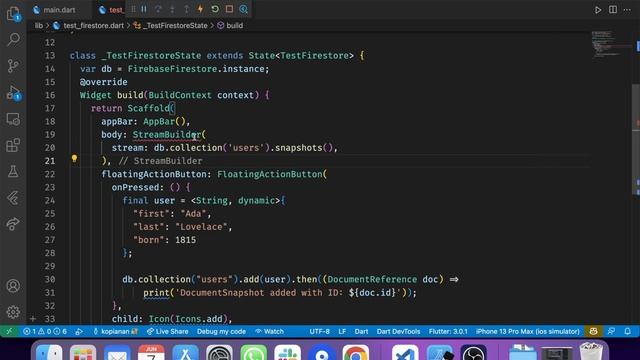Open notifications bell in status bar
Image resolution: width=640 pixels, height=360 pixels.
tap(628, 331)
